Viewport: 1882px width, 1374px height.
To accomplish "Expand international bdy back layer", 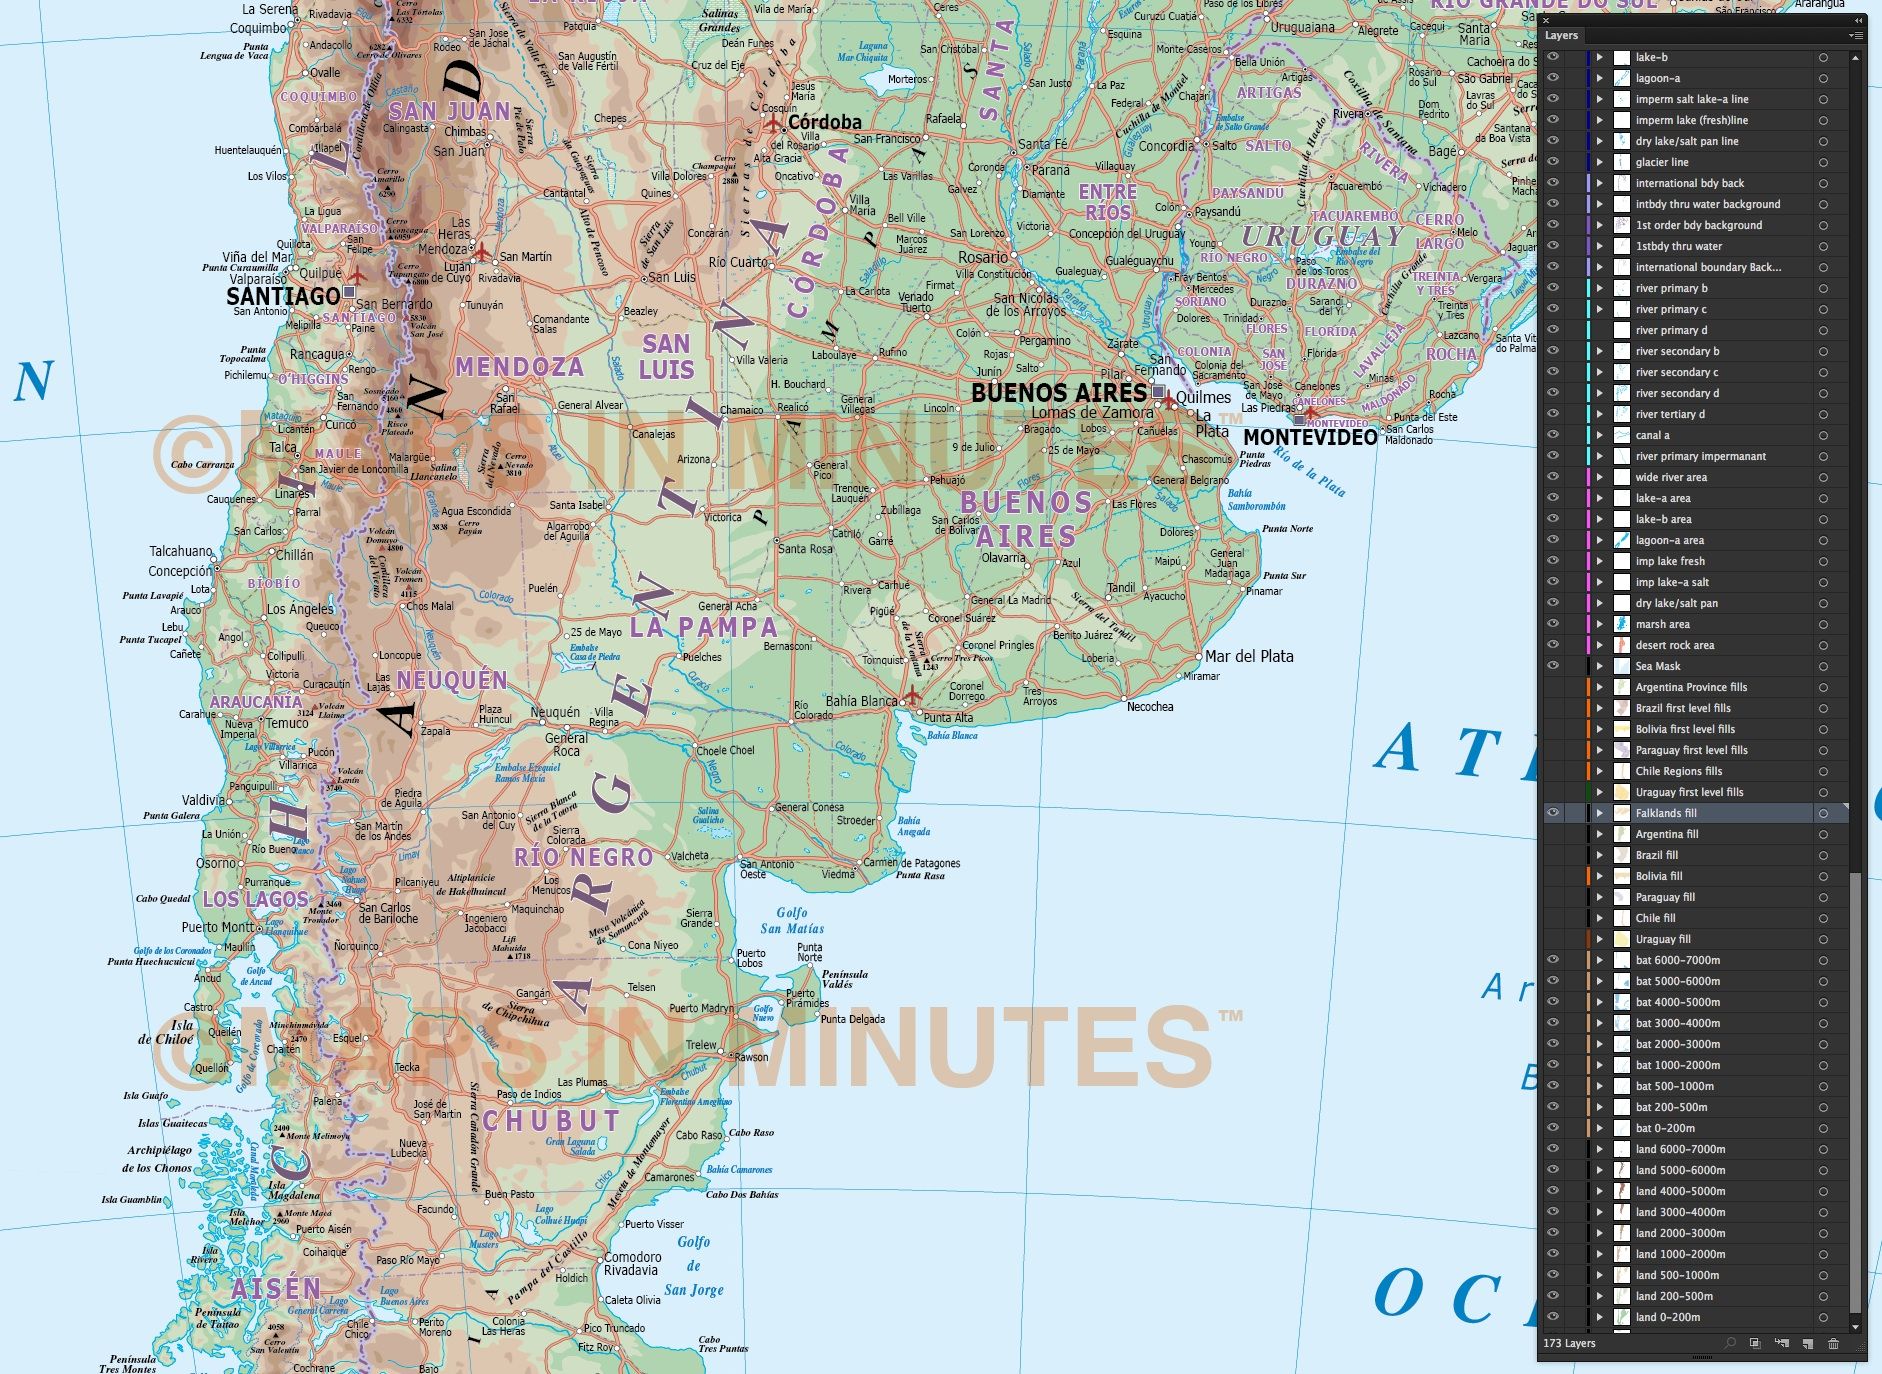I will click(1599, 183).
